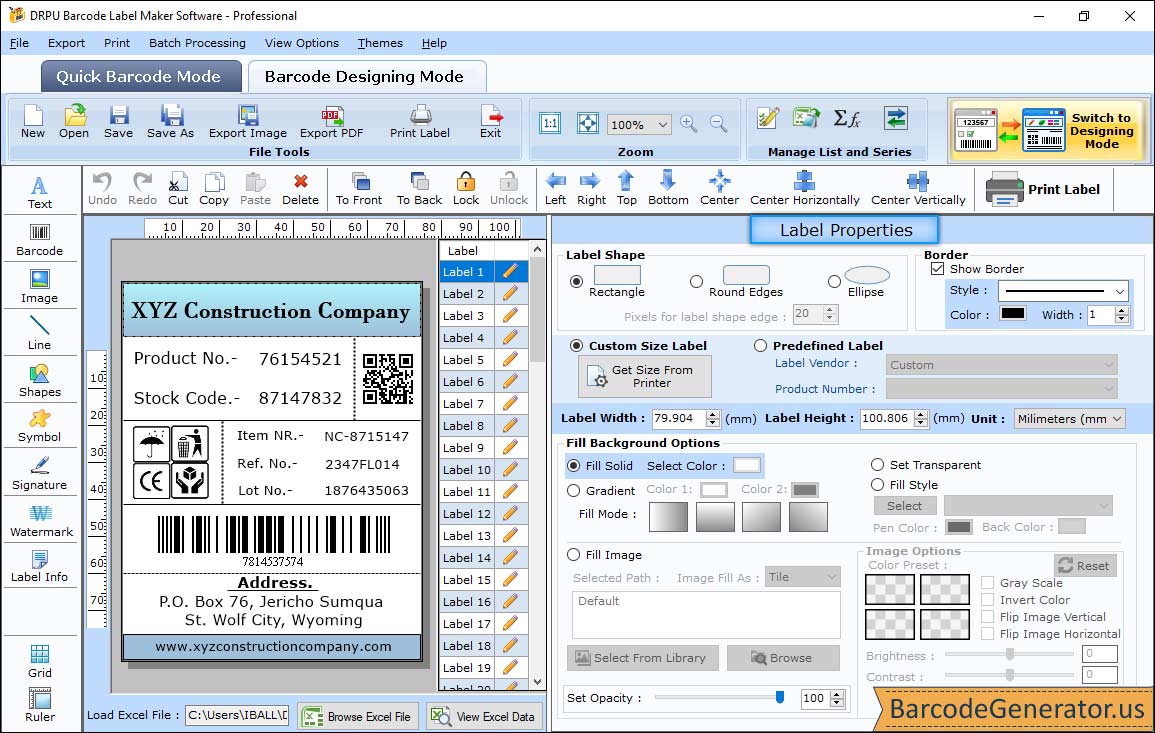Click Fill Solid Select Color swatch
The height and width of the screenshot is (733, 1155).
(x=746, y=465)
